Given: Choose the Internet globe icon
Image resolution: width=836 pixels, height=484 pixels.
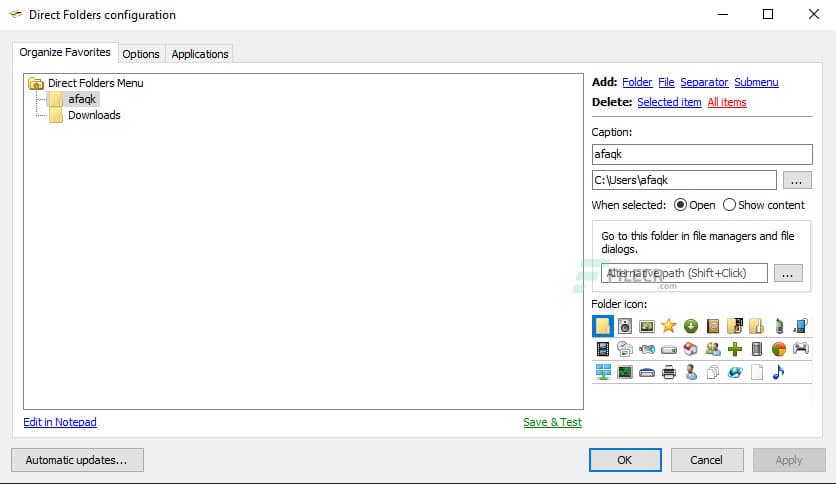Looking at the screenshot, I should (x=735, y=372).
